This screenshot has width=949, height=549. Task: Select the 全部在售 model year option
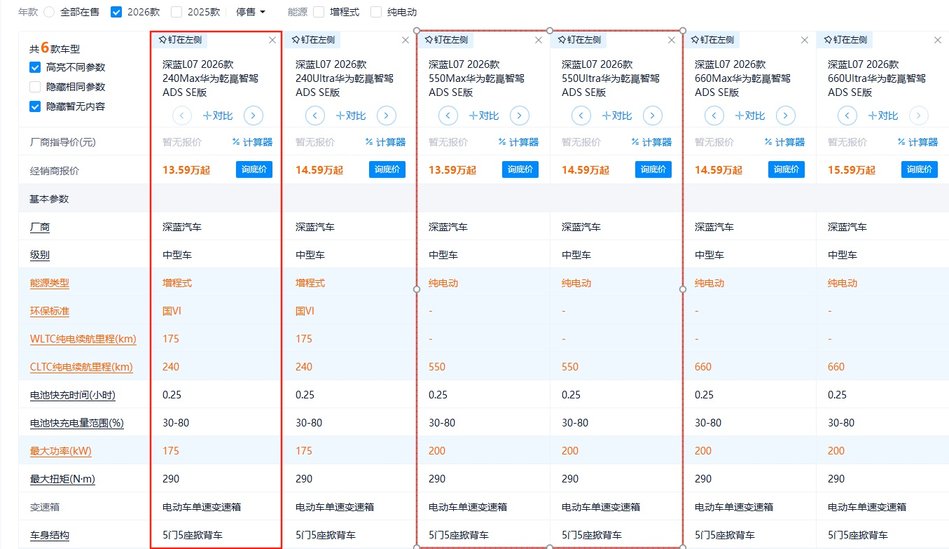click(50, 12)
